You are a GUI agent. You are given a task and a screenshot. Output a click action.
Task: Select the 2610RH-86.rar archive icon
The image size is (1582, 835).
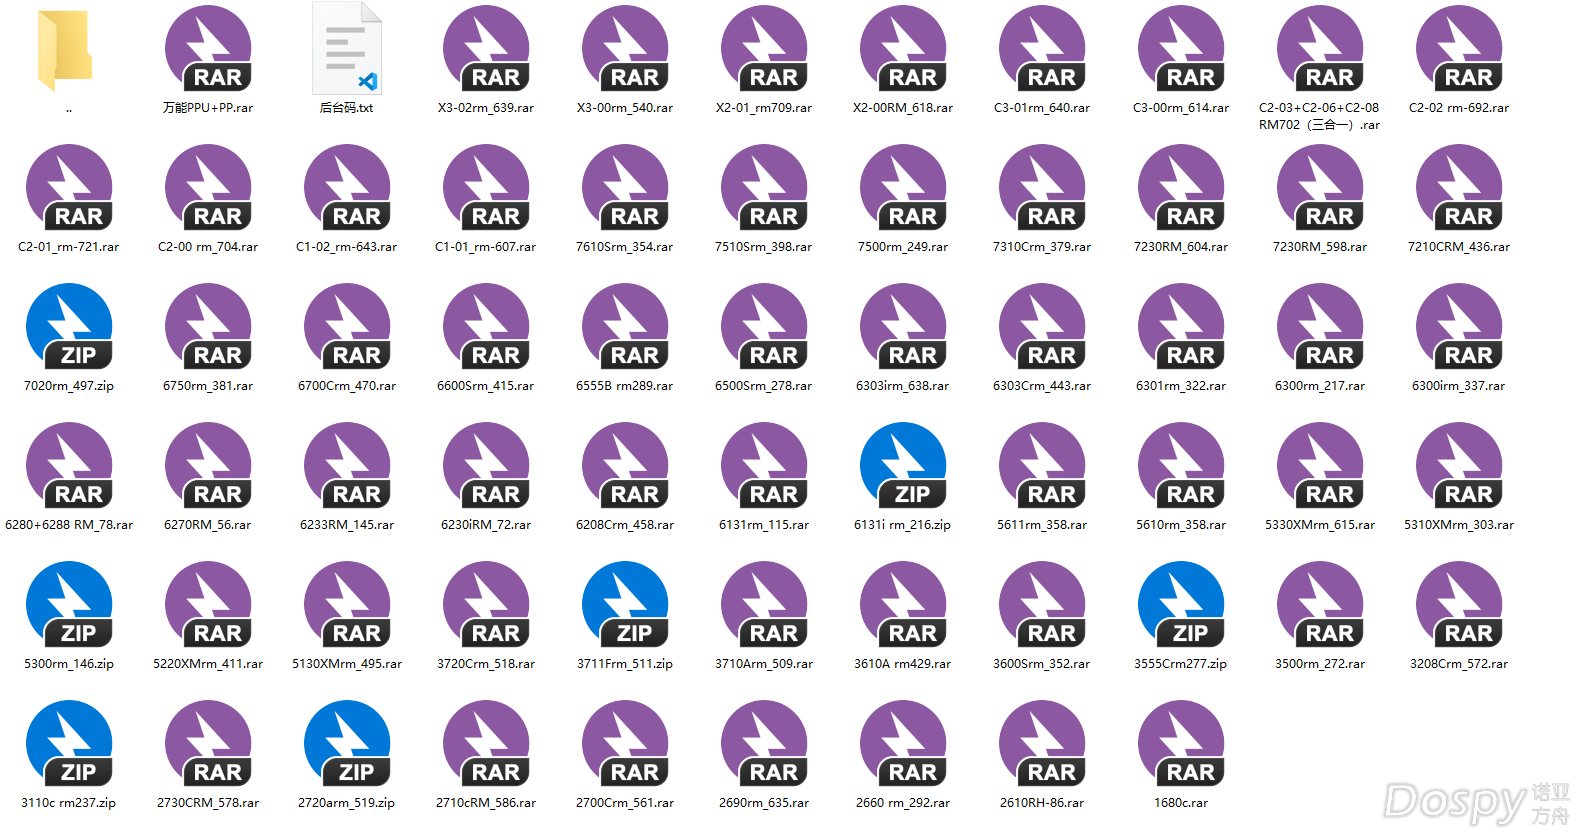click(x=1042, y=743)
